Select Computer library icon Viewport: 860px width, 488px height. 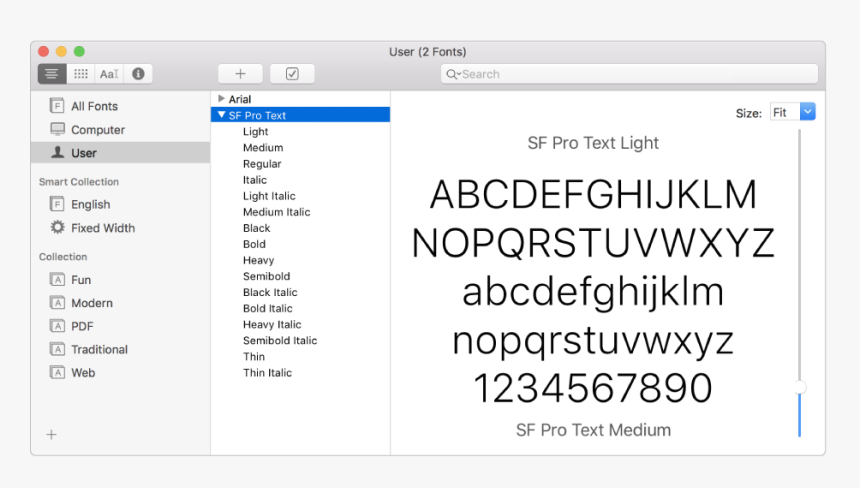click(57, 129)
